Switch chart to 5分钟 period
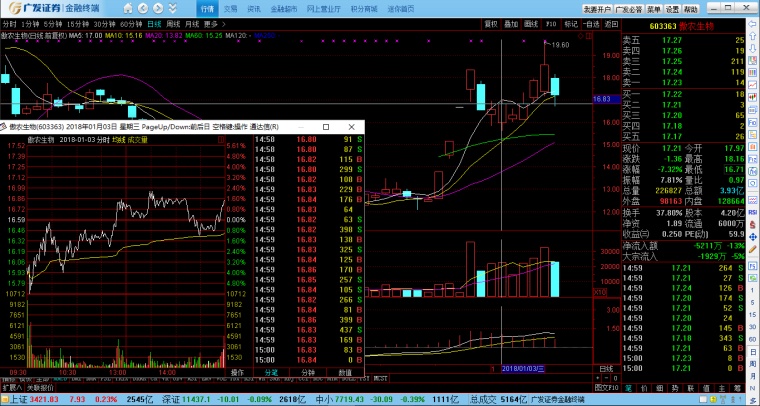 [53, 24]
